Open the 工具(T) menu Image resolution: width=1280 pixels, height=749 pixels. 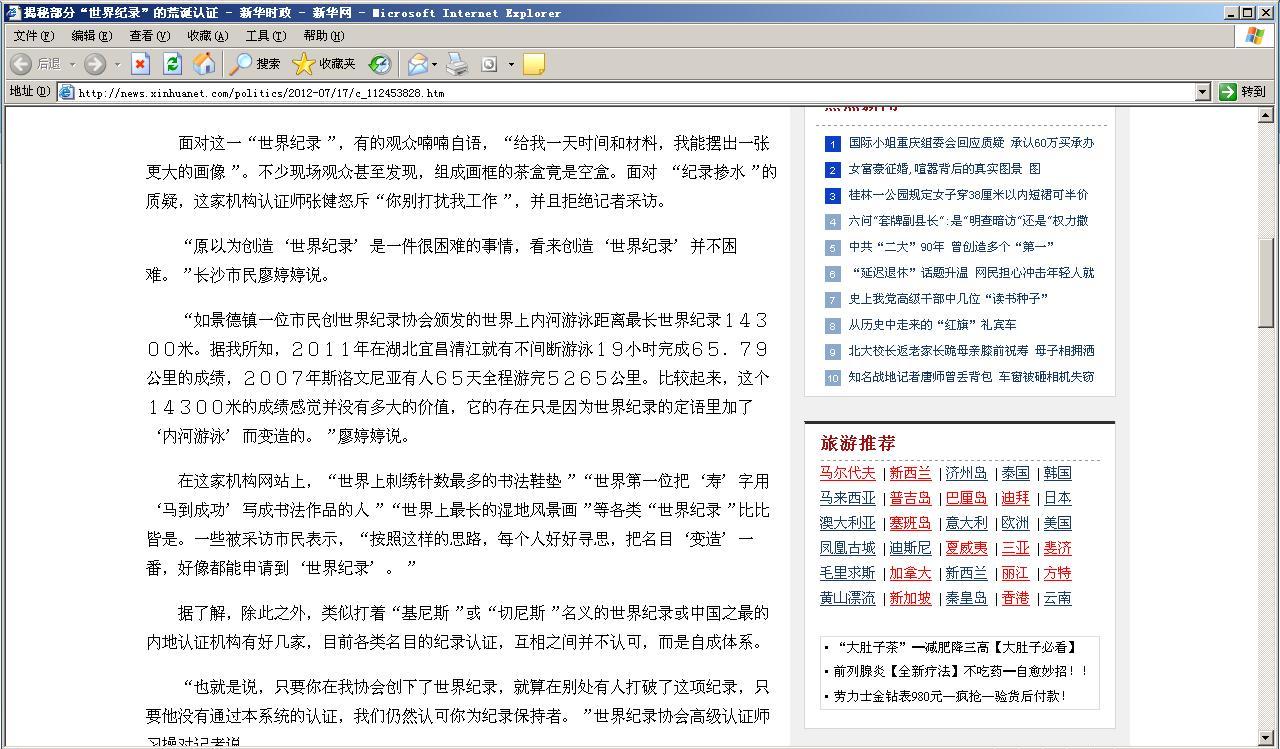click(x=265, y=36)
